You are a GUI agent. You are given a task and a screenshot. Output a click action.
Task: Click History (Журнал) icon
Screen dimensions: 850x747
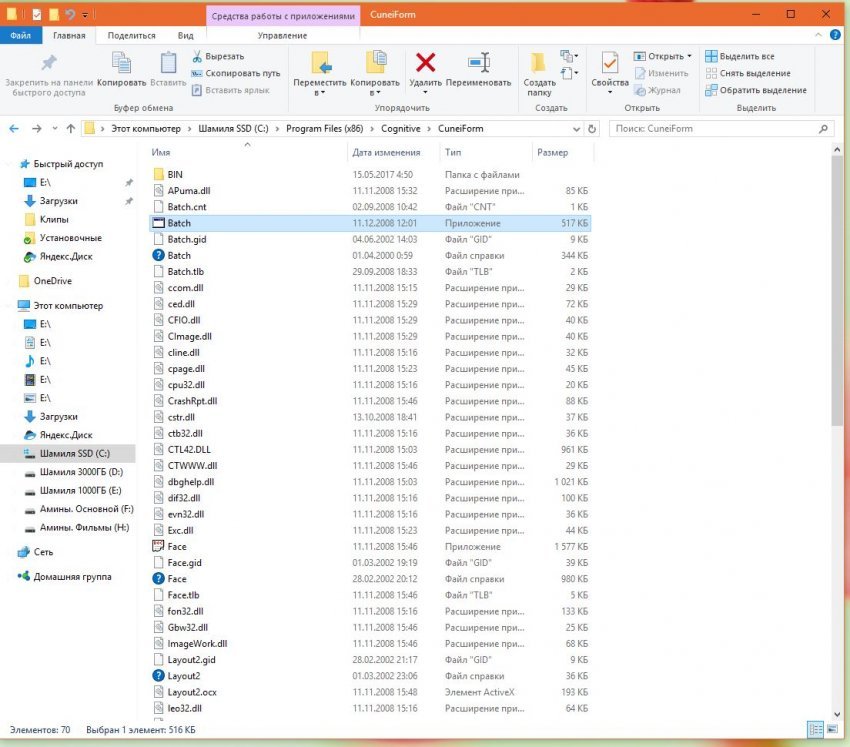[640, 91]
